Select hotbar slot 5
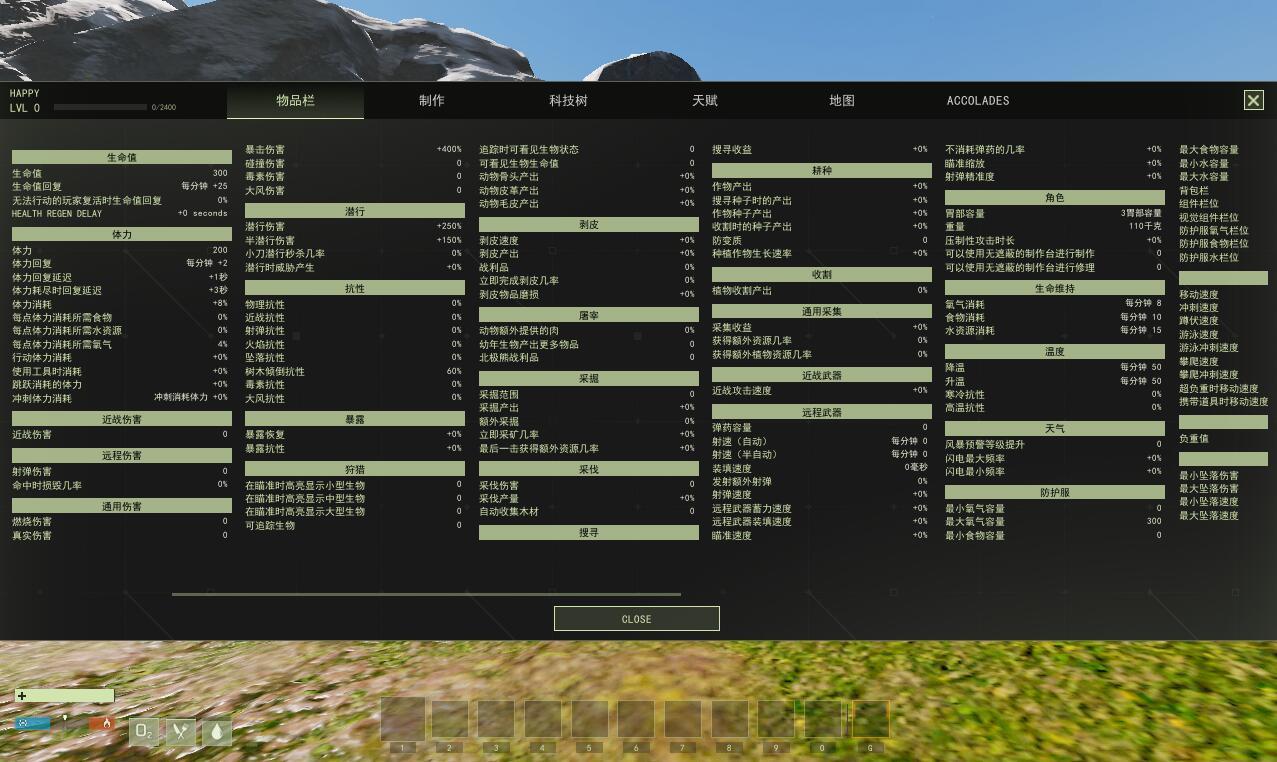This screenshot has height=762, width=1277. click(x=589, y=720)
